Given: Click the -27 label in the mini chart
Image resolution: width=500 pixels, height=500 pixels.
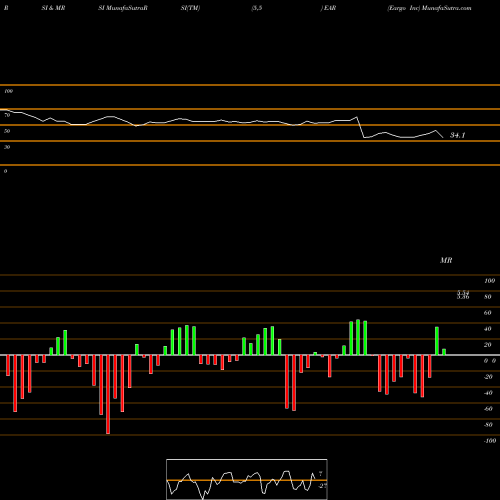Looking at the screenshot, I should click(x=322, y=486).
